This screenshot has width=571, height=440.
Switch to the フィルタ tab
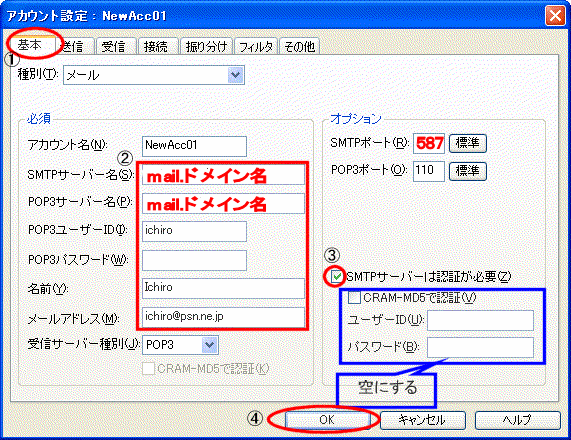click(256, 47)
